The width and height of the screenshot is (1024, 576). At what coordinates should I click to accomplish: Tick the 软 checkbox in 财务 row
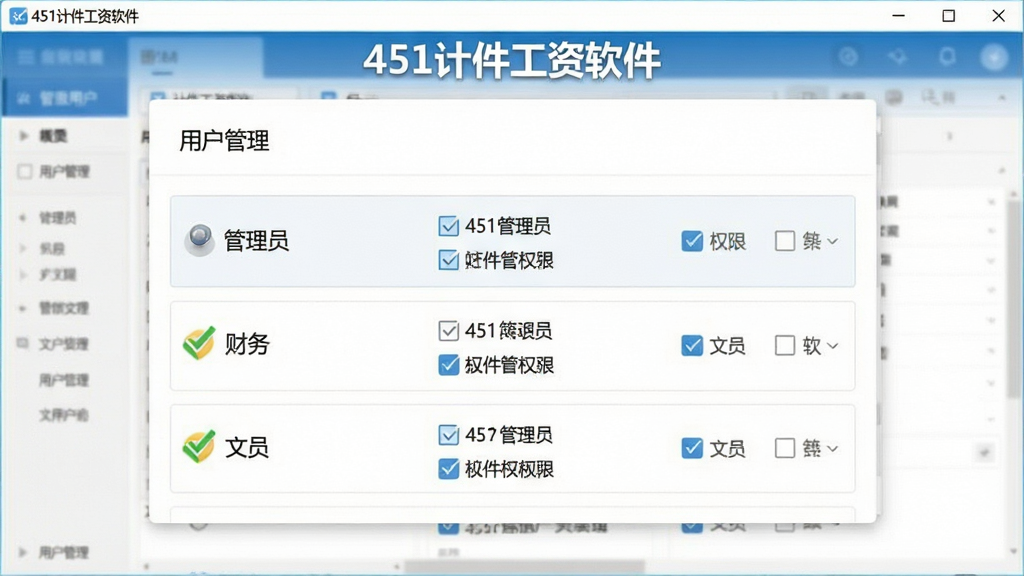[785, 345]
